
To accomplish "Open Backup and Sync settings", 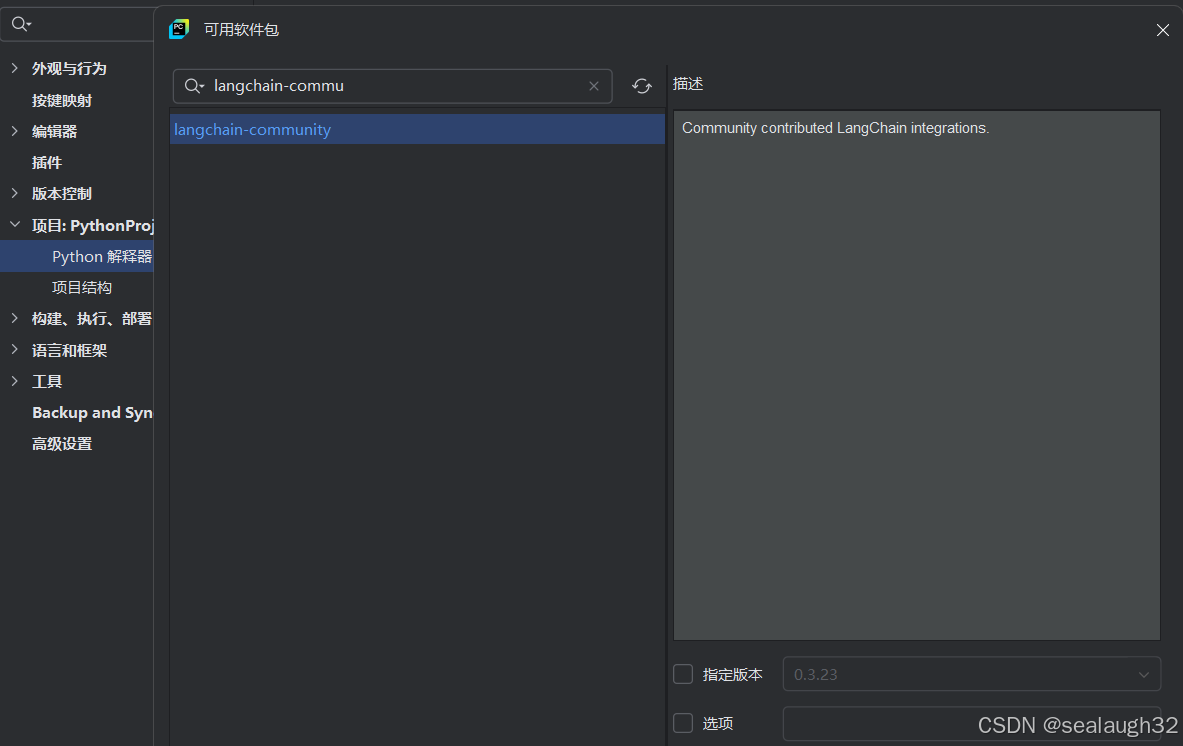I will coord(92,413).
